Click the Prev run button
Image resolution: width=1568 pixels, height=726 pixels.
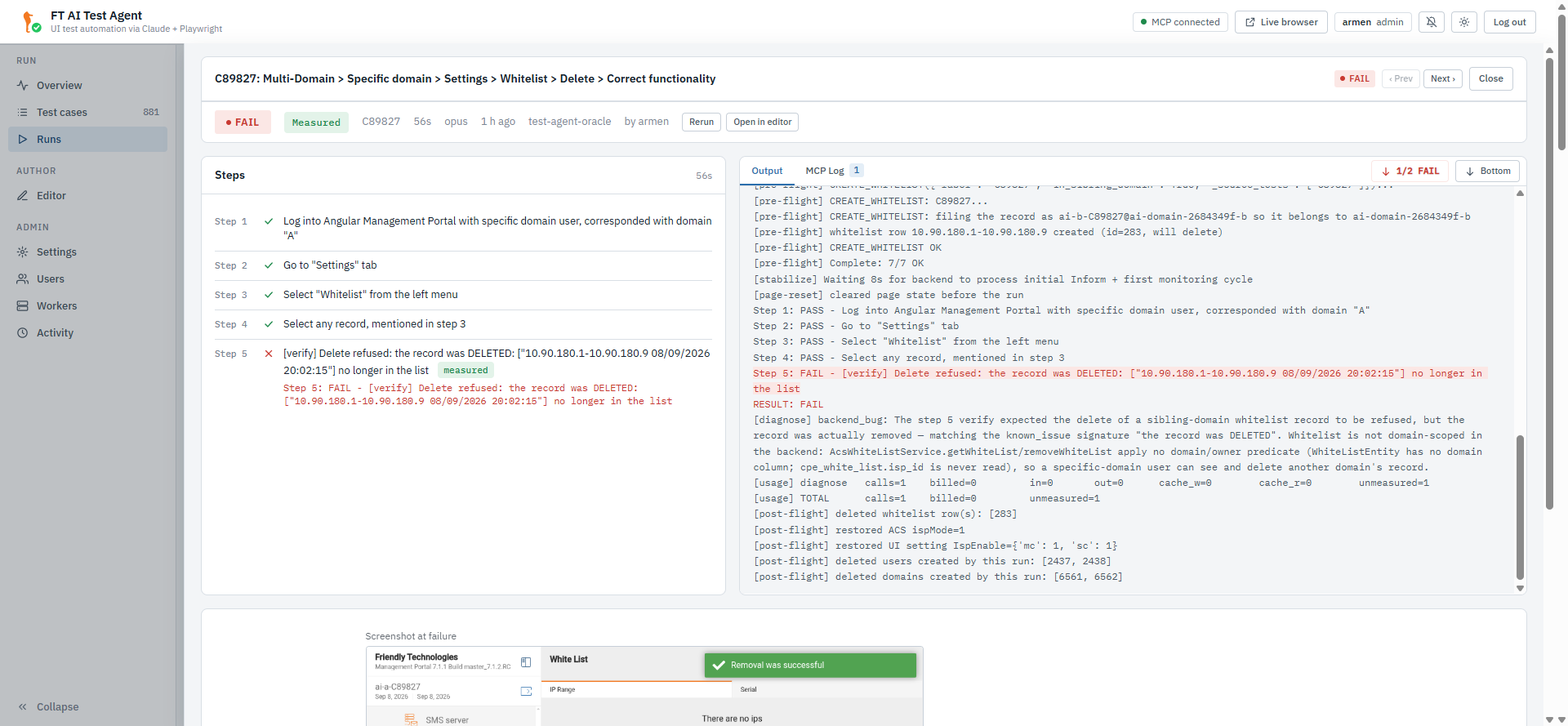point(1401,79)
